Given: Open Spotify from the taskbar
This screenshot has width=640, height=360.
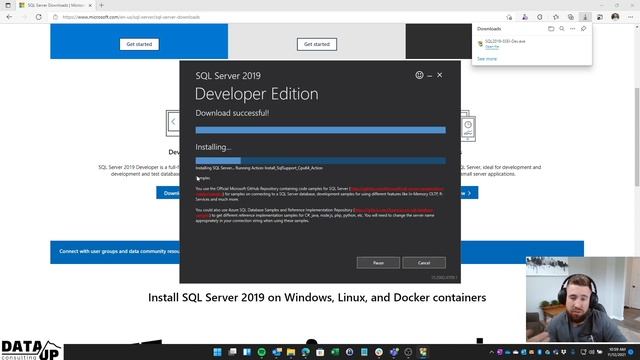Looking at the screenshot, I should click(x=262, y=352).
